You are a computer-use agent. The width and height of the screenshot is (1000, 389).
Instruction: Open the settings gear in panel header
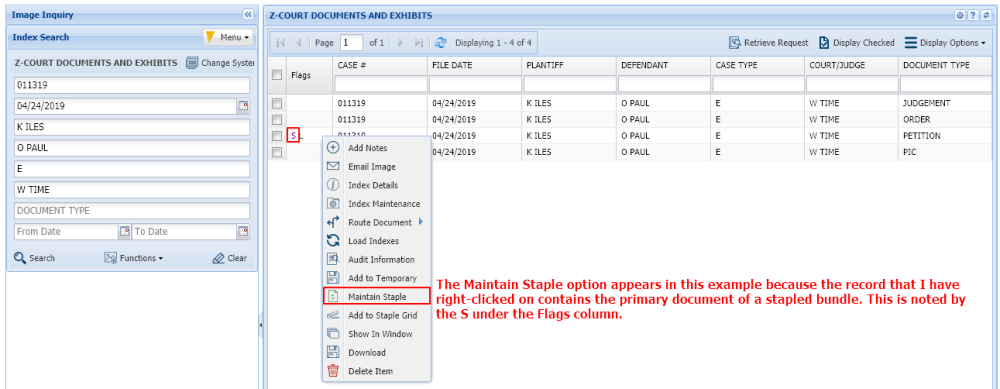tap(959, 15)
